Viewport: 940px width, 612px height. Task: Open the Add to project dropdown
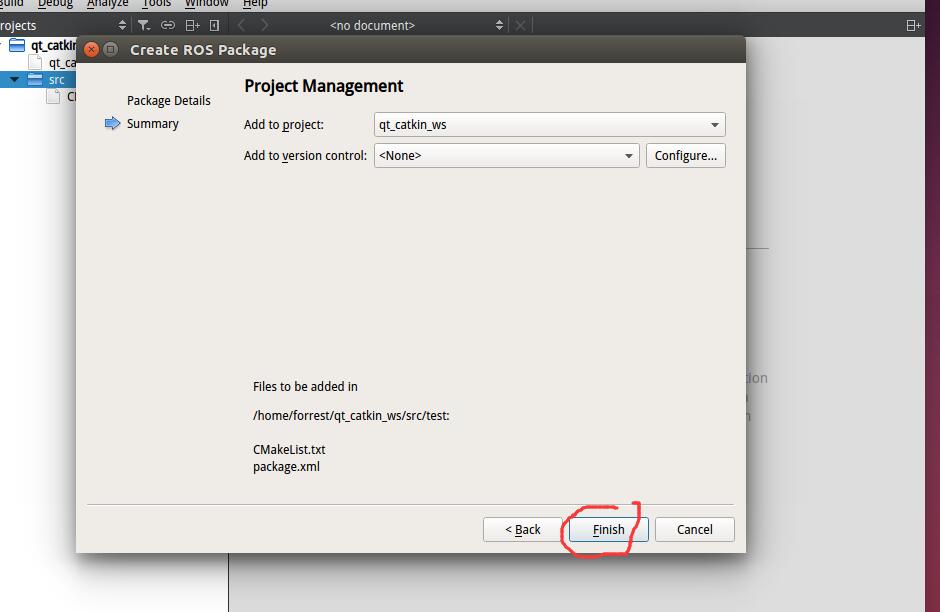point(550,125)
